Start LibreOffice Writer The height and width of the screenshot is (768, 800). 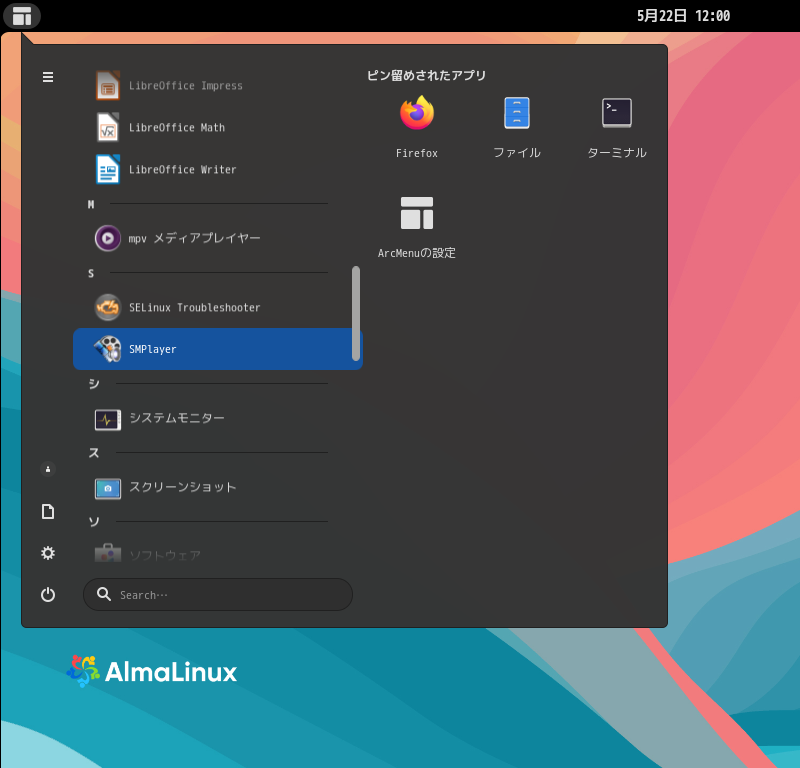218,169
